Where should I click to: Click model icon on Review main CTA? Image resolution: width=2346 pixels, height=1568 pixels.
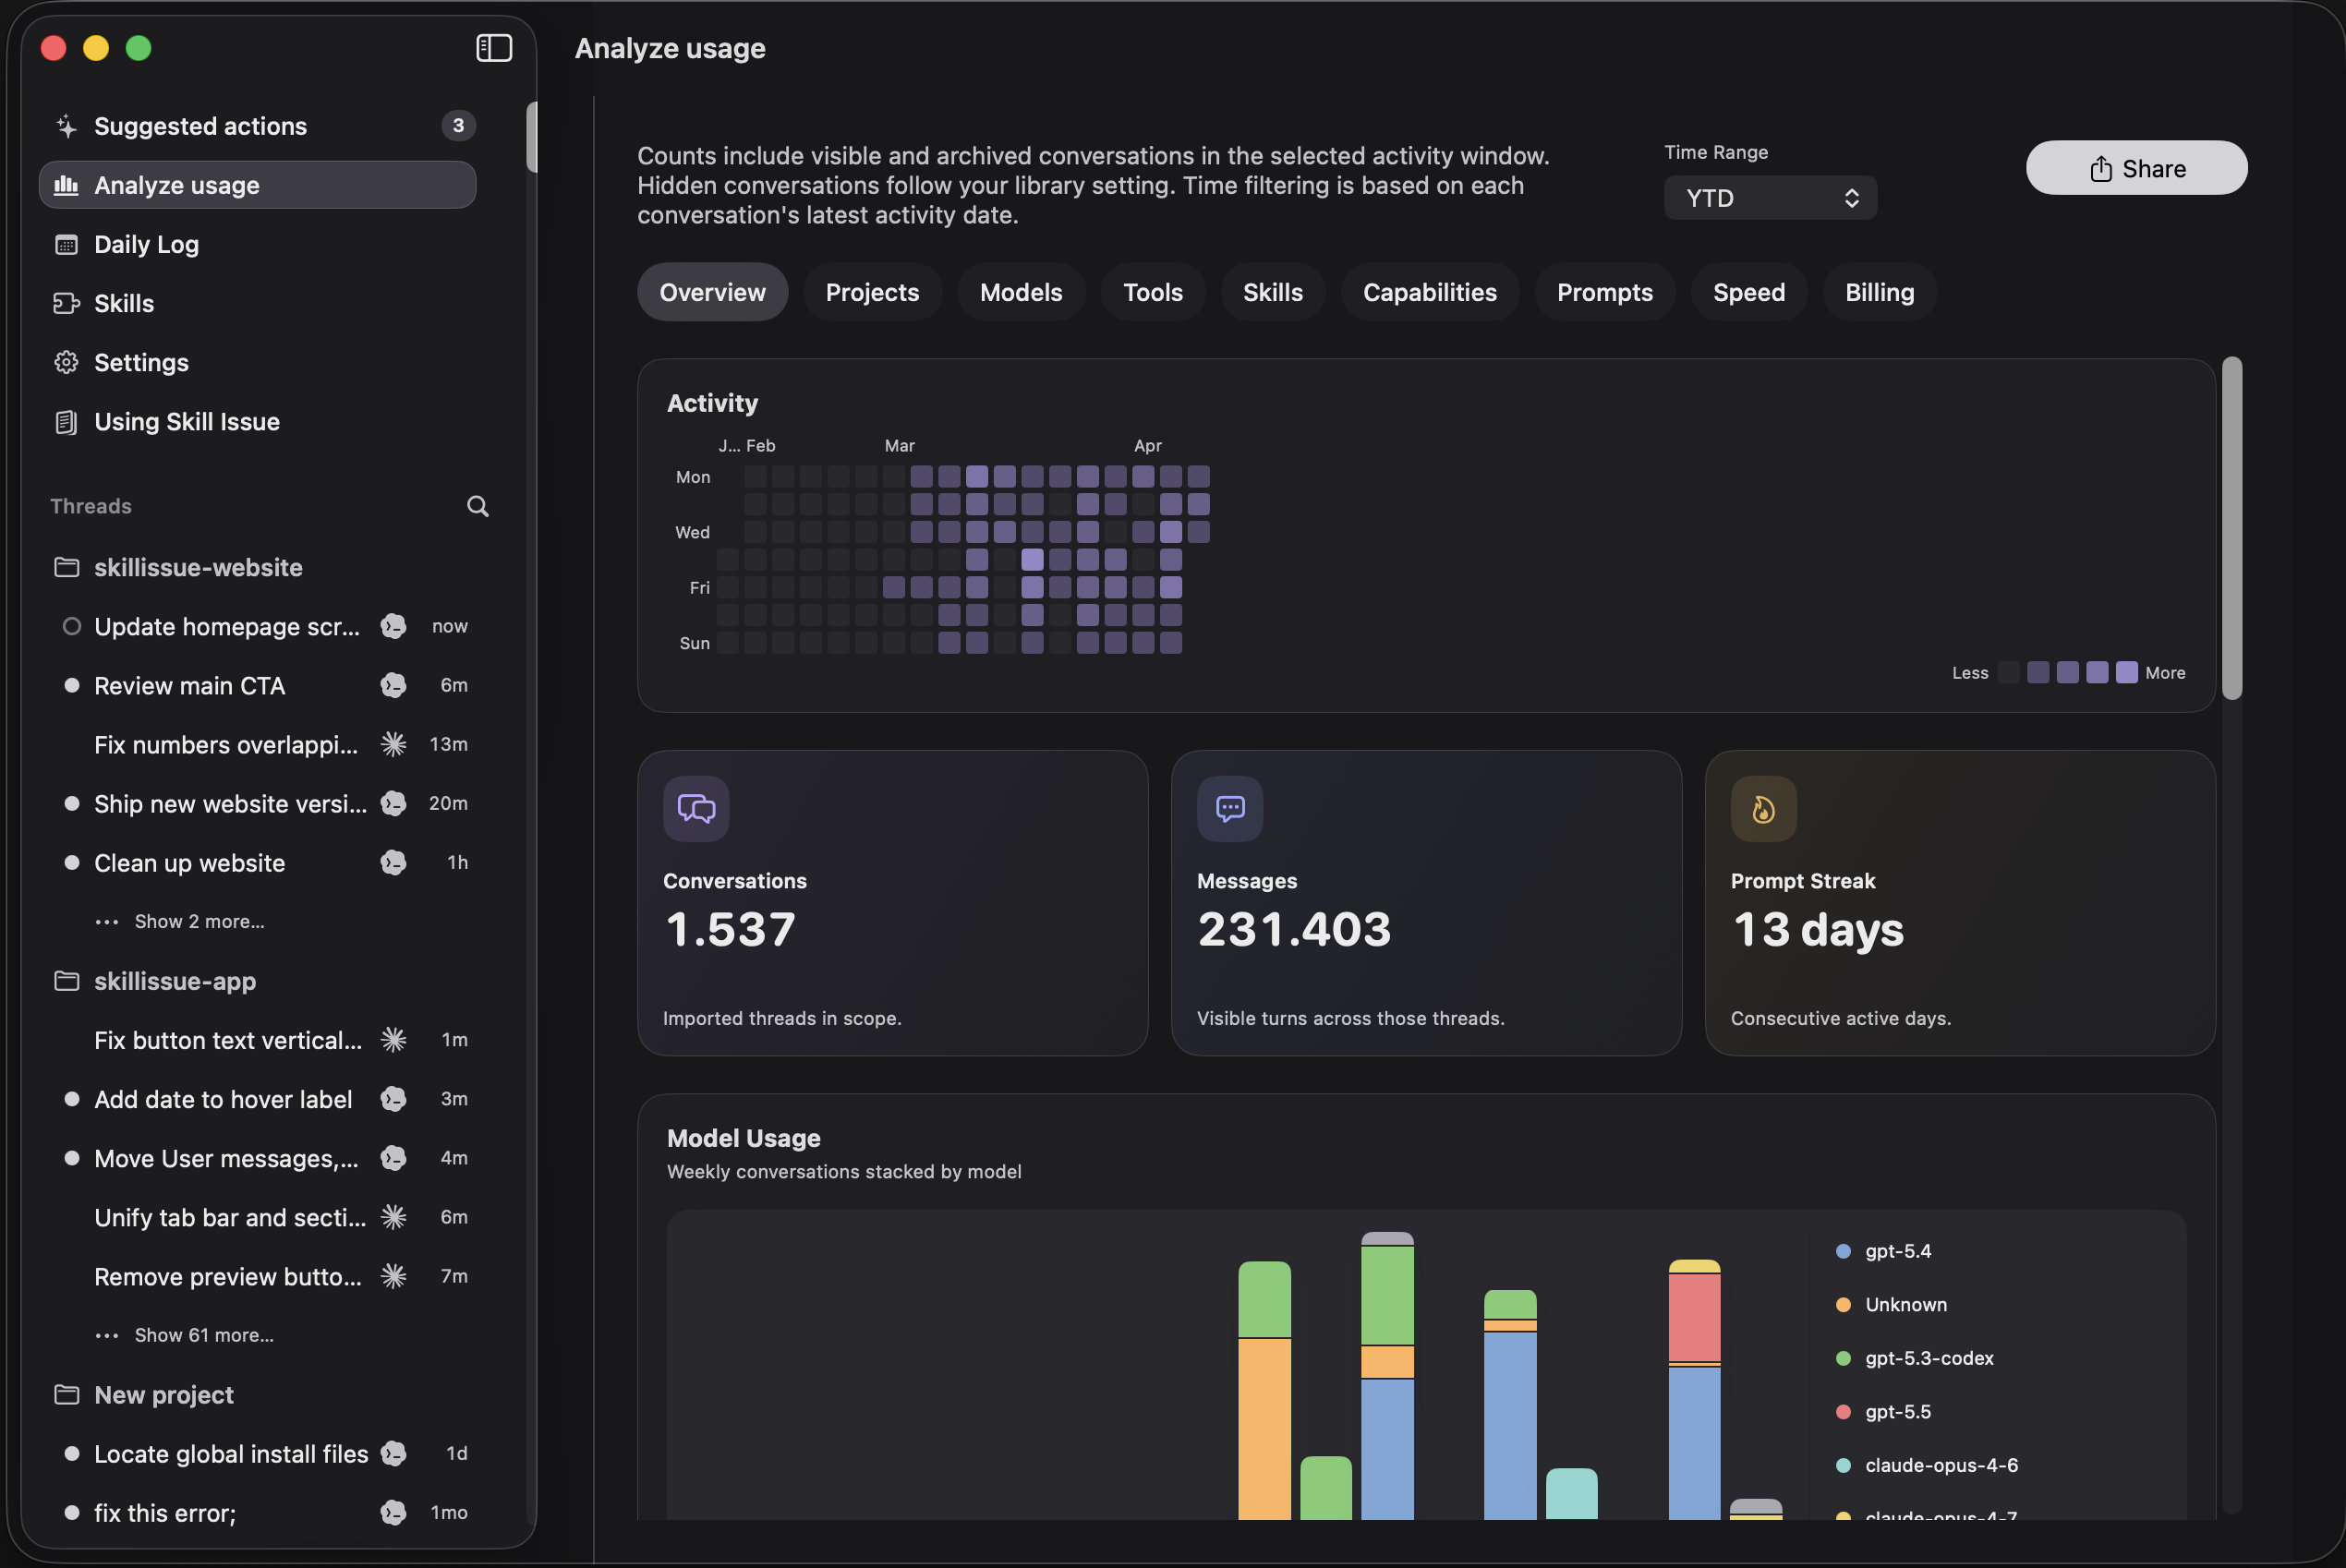393,685
